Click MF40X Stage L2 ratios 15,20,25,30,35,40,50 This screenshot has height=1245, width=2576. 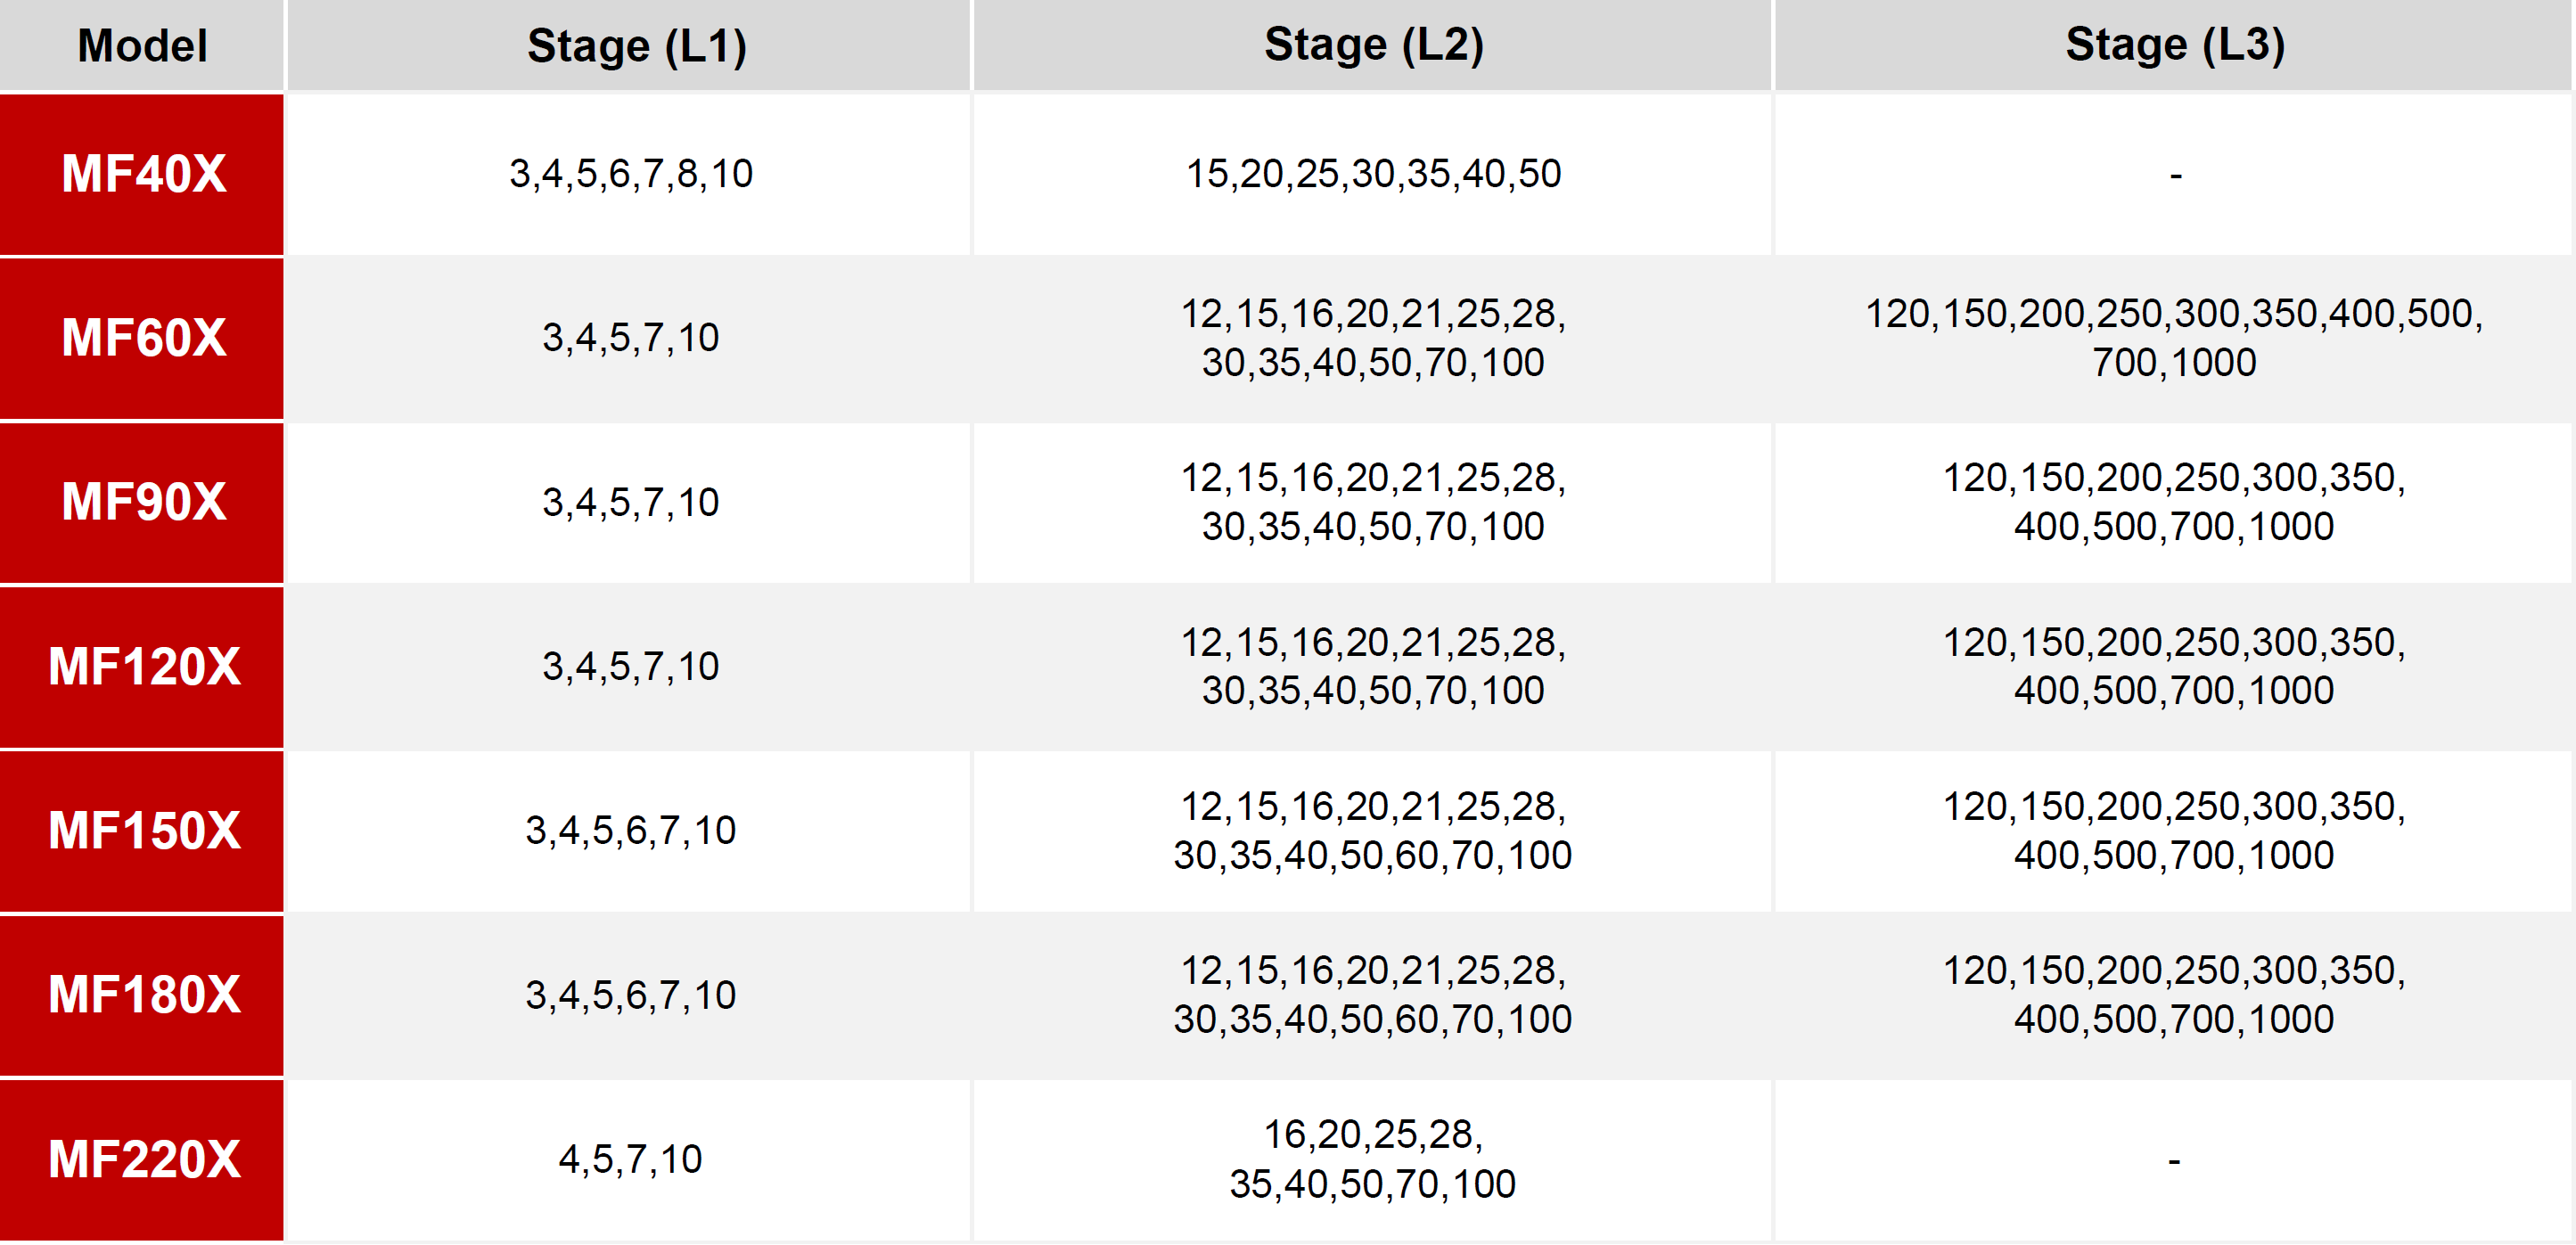1373,174
